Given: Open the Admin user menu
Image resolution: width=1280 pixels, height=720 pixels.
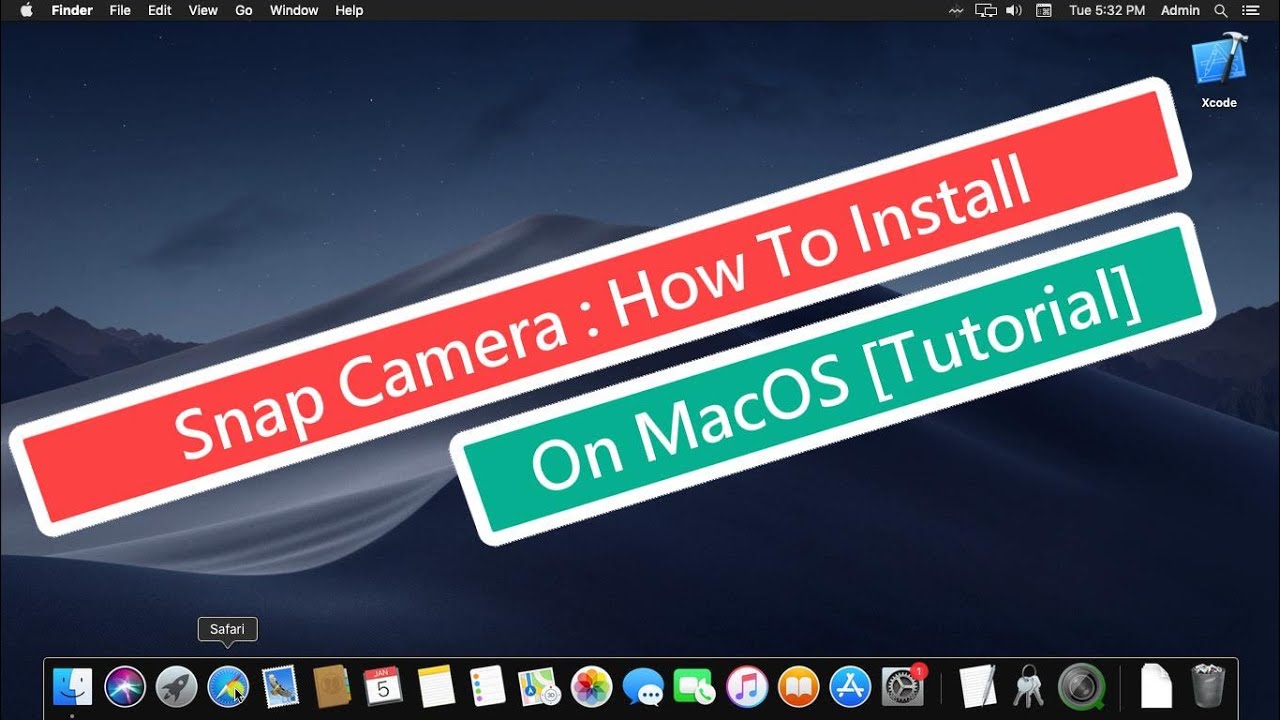Looking at the screenshot, I should [1180, 10].
